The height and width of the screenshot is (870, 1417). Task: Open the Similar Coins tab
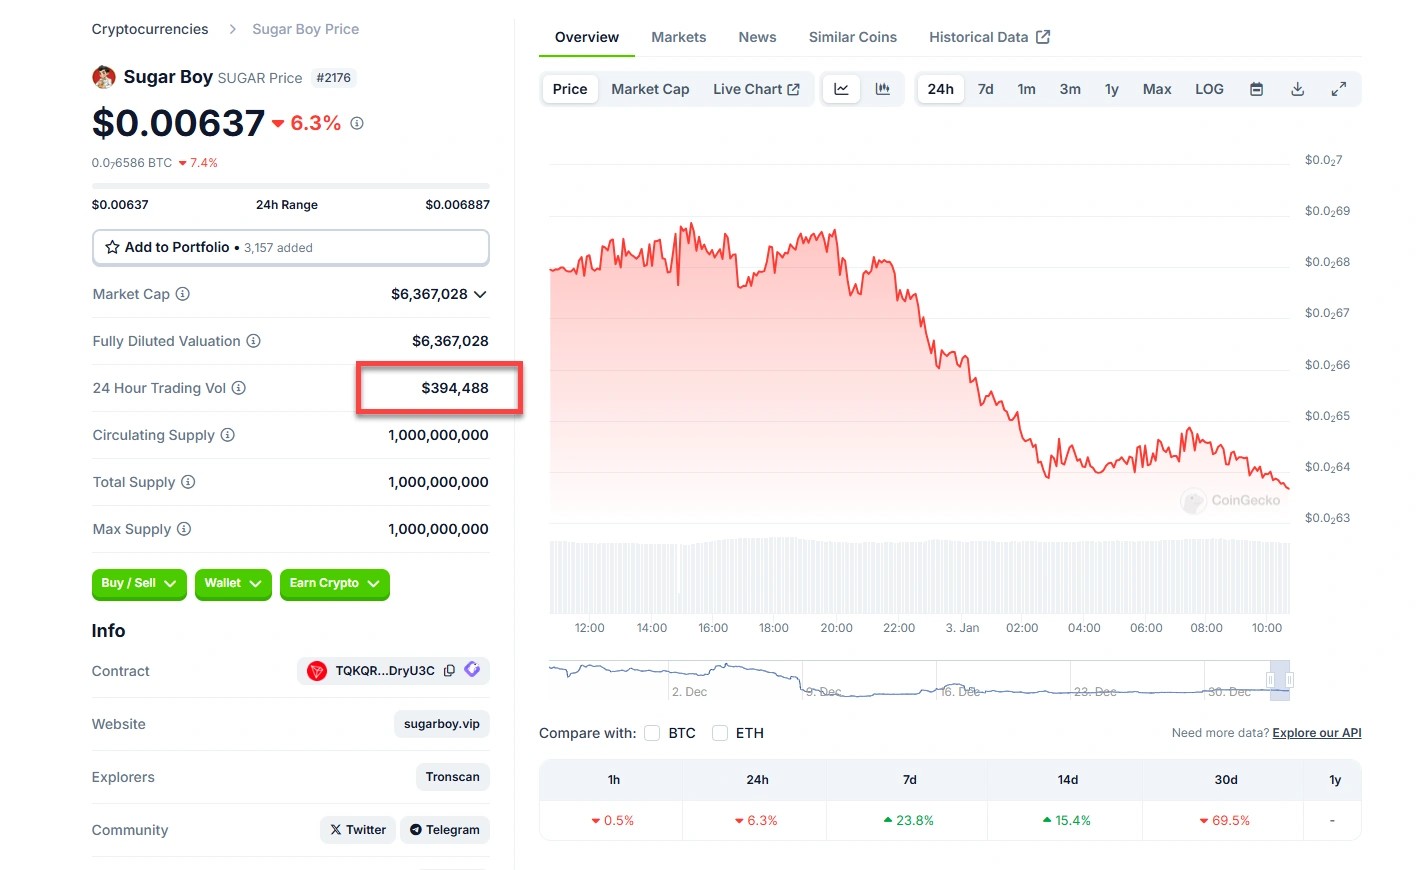[x=852, y=37]
